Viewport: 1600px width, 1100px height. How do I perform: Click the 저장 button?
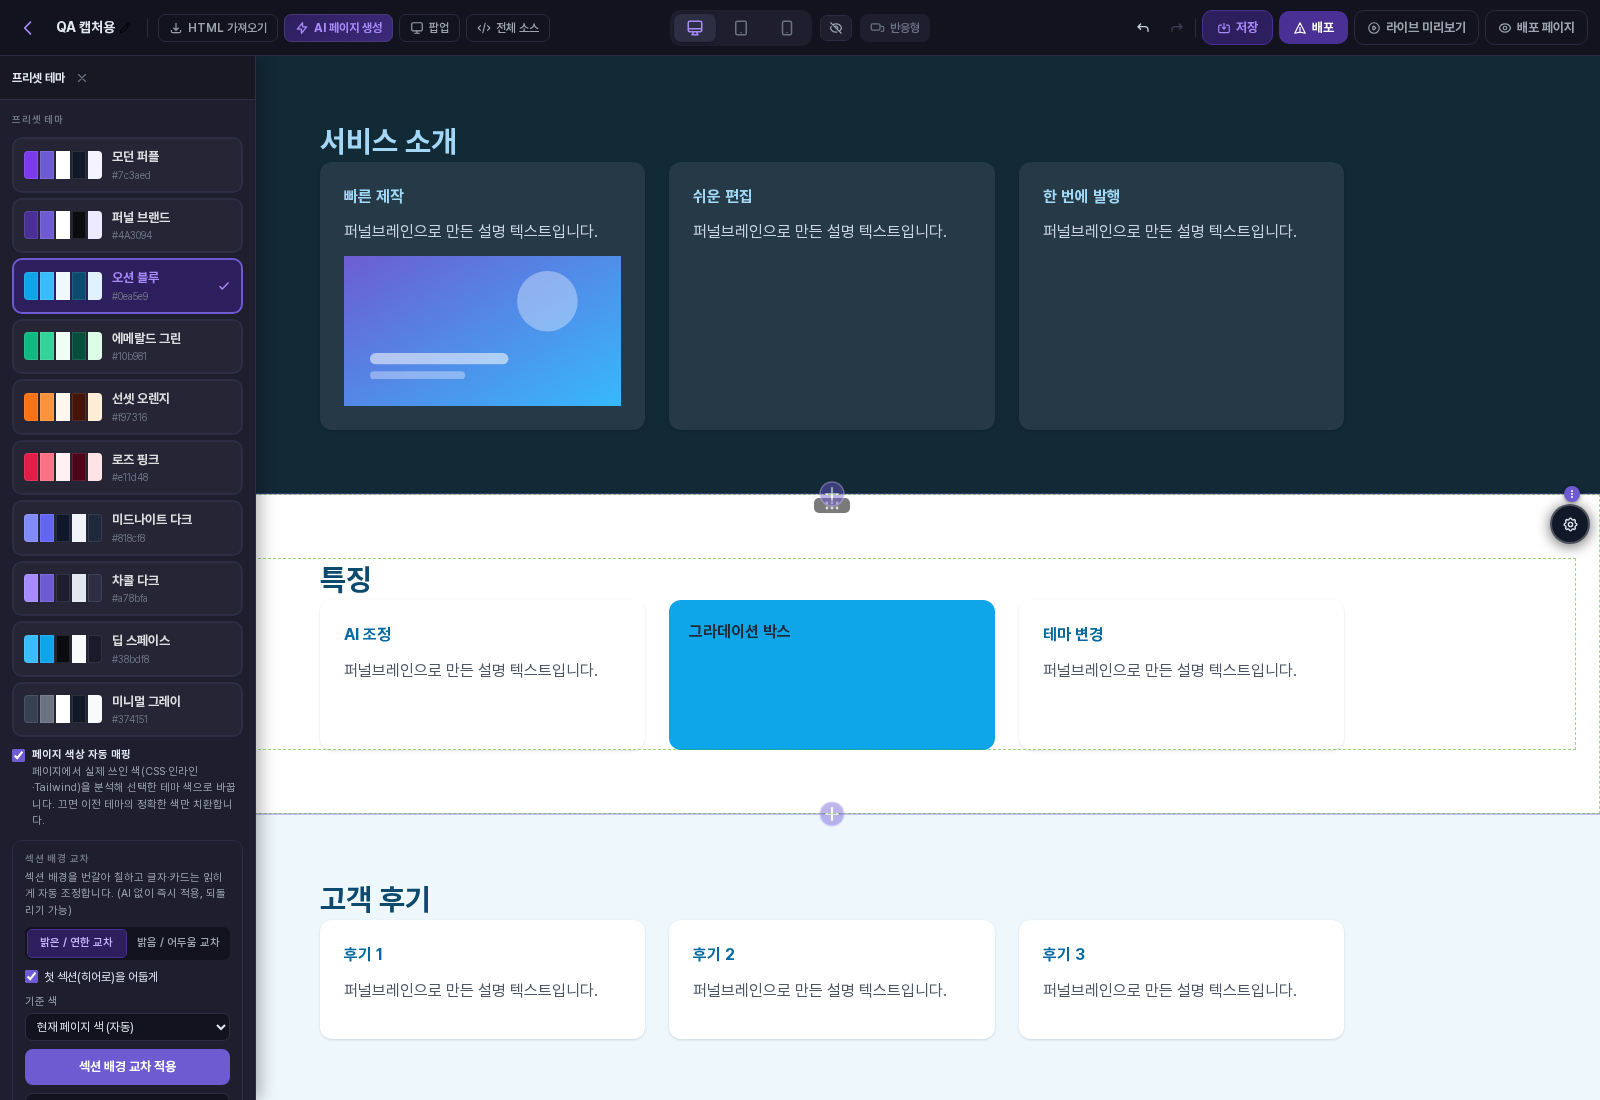(x=1237, y=28)
